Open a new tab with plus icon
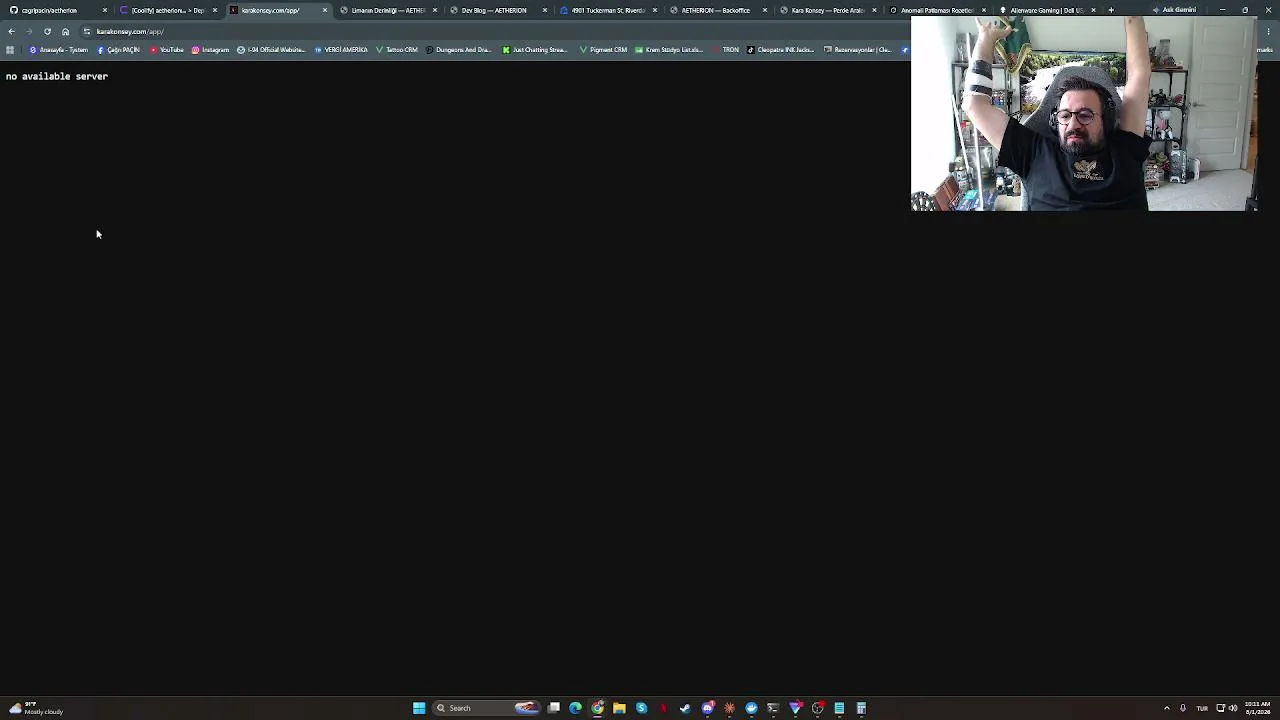 (1110, 10)
